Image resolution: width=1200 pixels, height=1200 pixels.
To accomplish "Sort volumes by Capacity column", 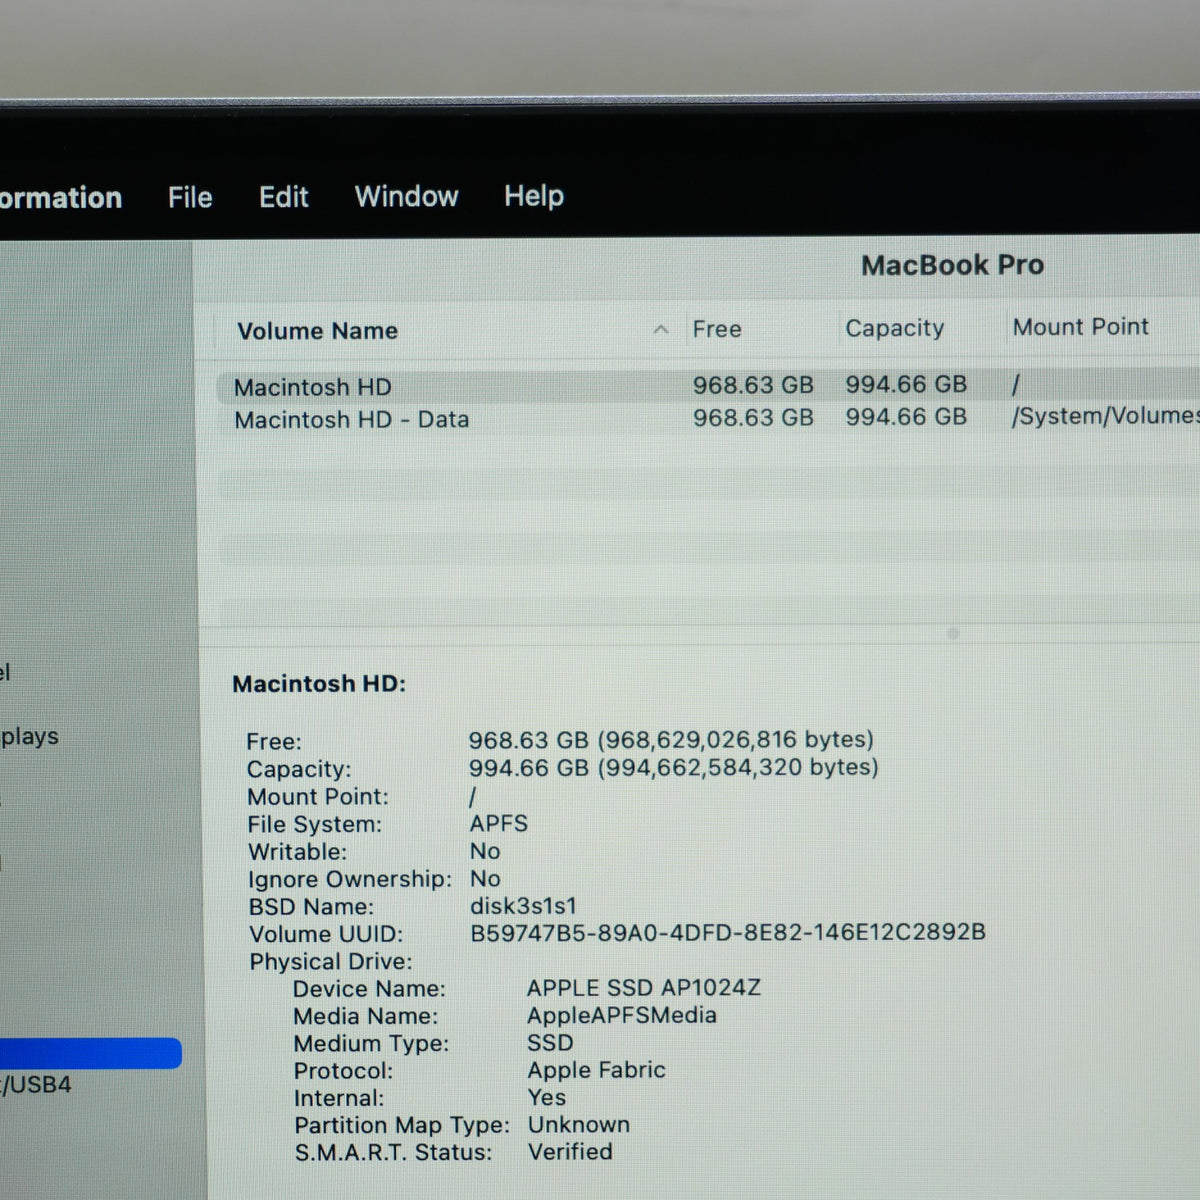I will (894, 328).
